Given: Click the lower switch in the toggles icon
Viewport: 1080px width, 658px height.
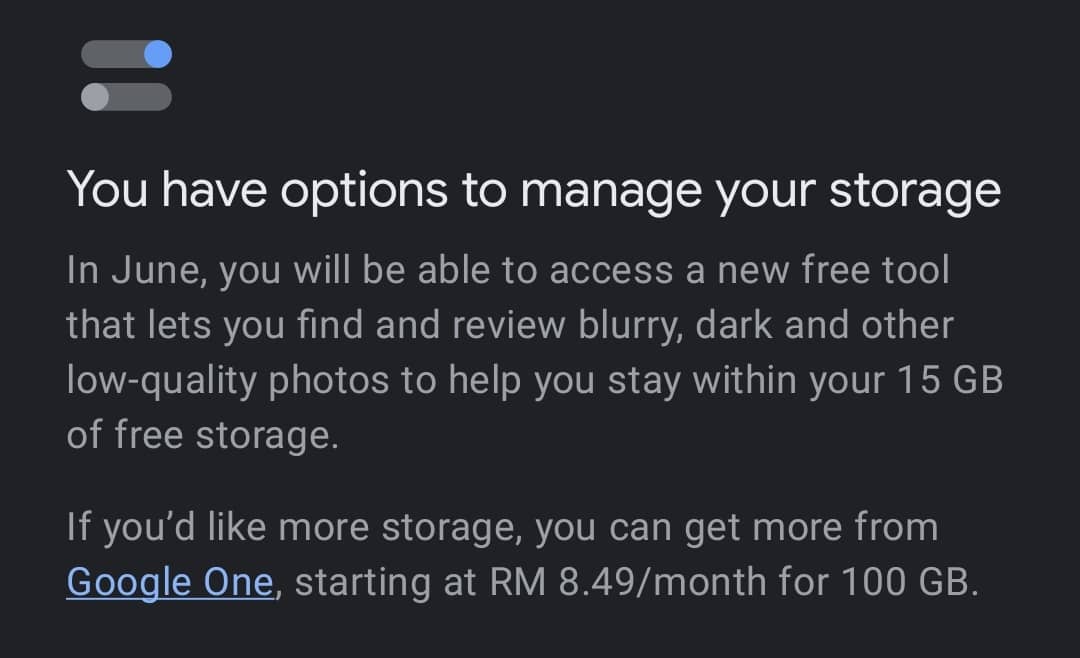Looking at the screenshot, I should [x=126, y=97].
